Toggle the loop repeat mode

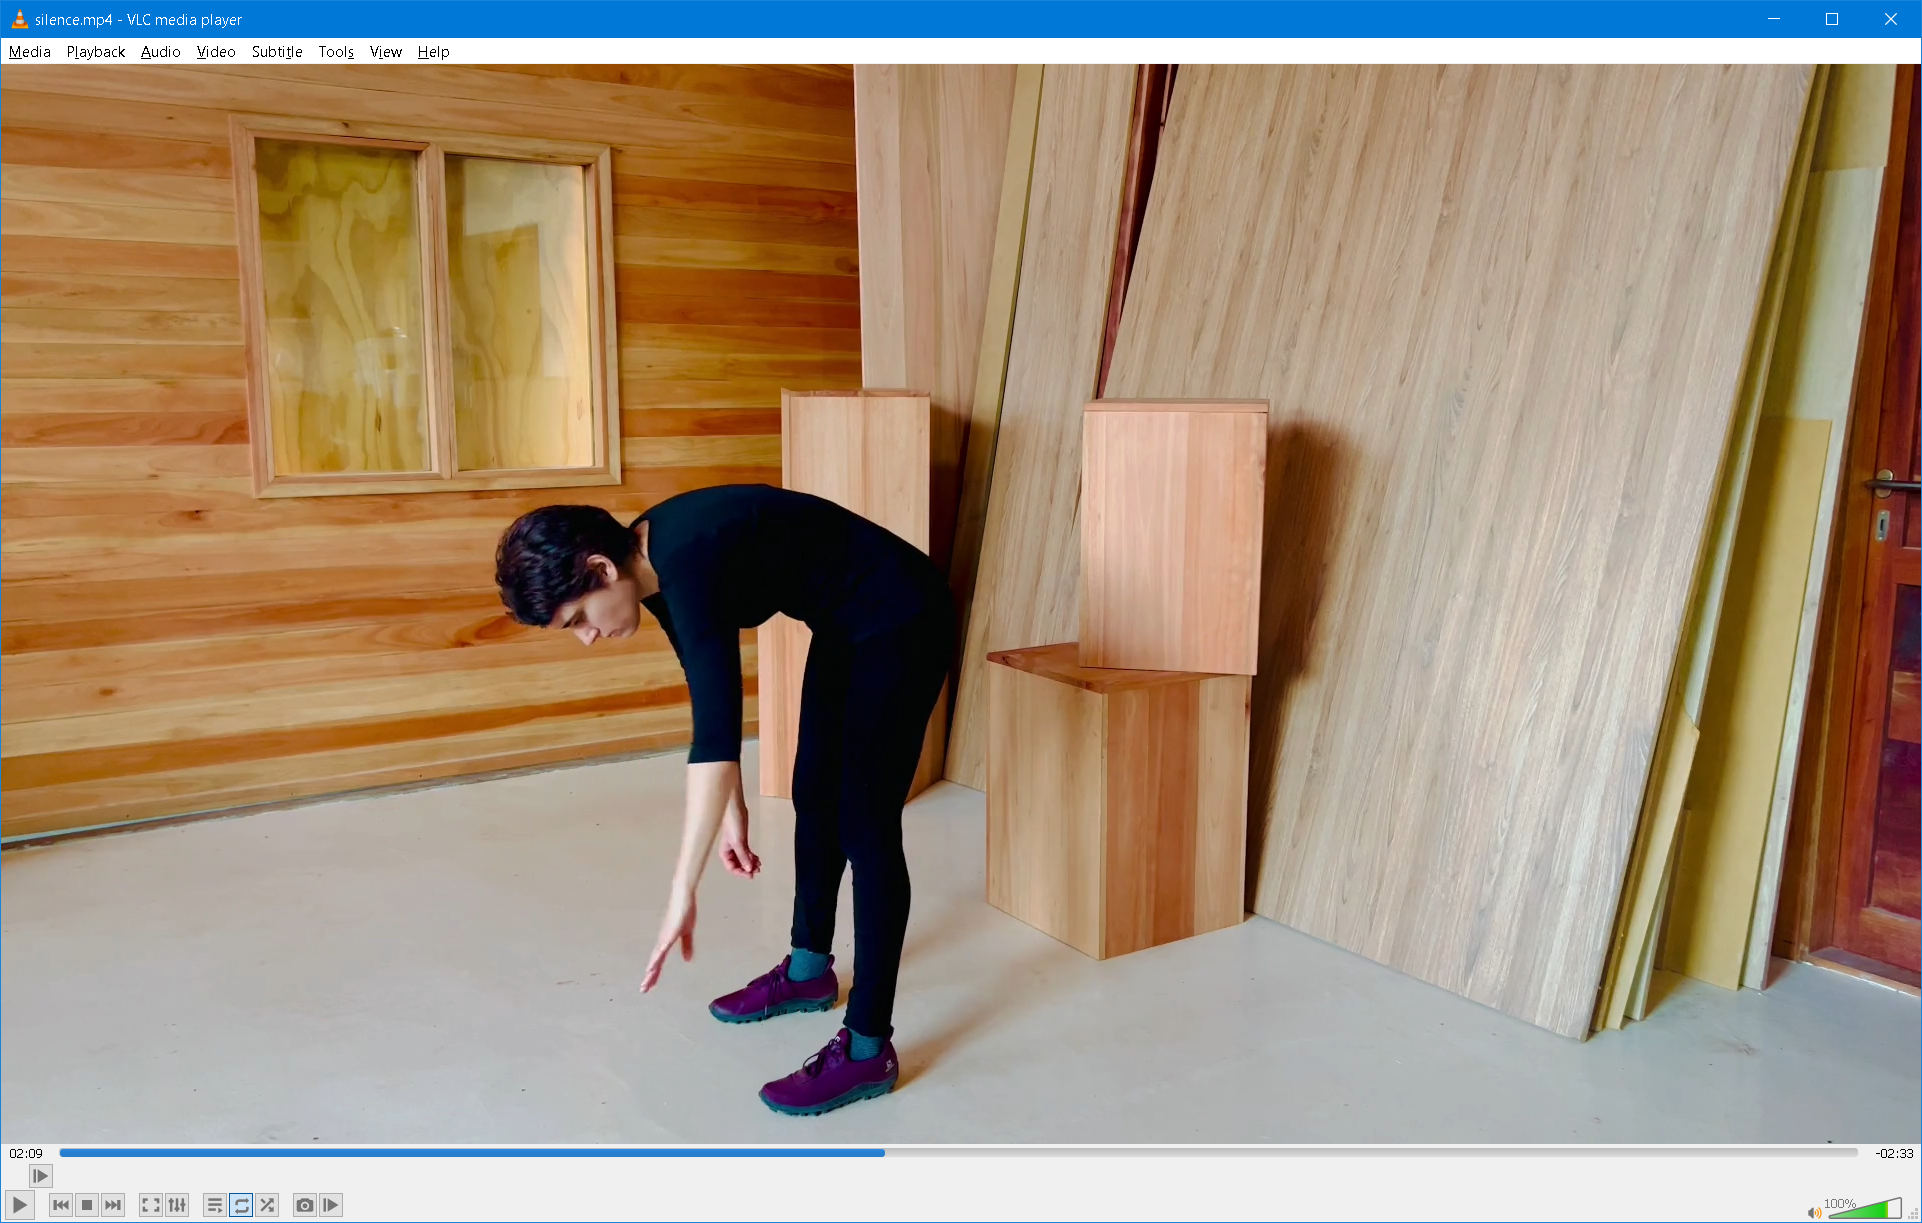(x=241, y=1205)
